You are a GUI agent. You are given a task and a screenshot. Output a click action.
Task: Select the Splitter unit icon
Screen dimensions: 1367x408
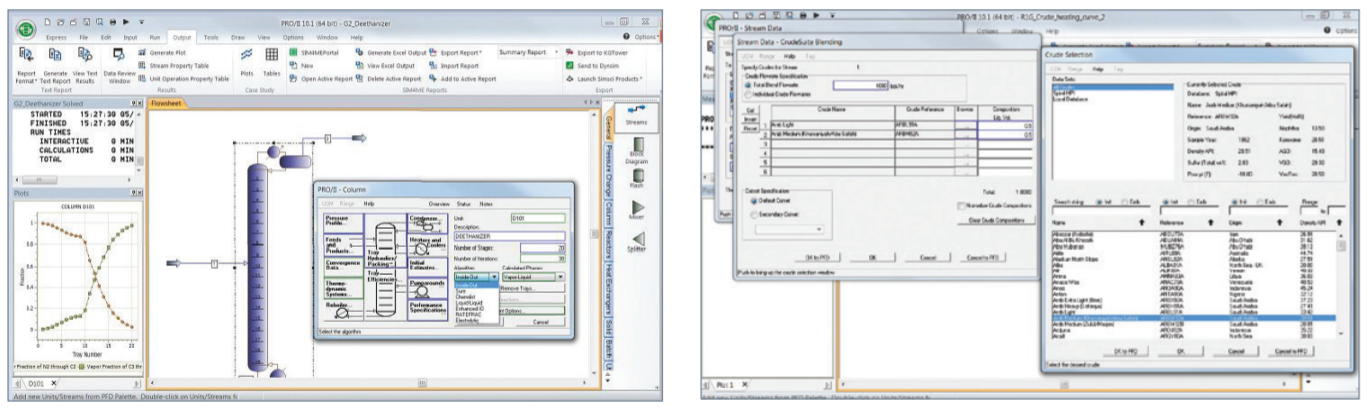(638, 240)
